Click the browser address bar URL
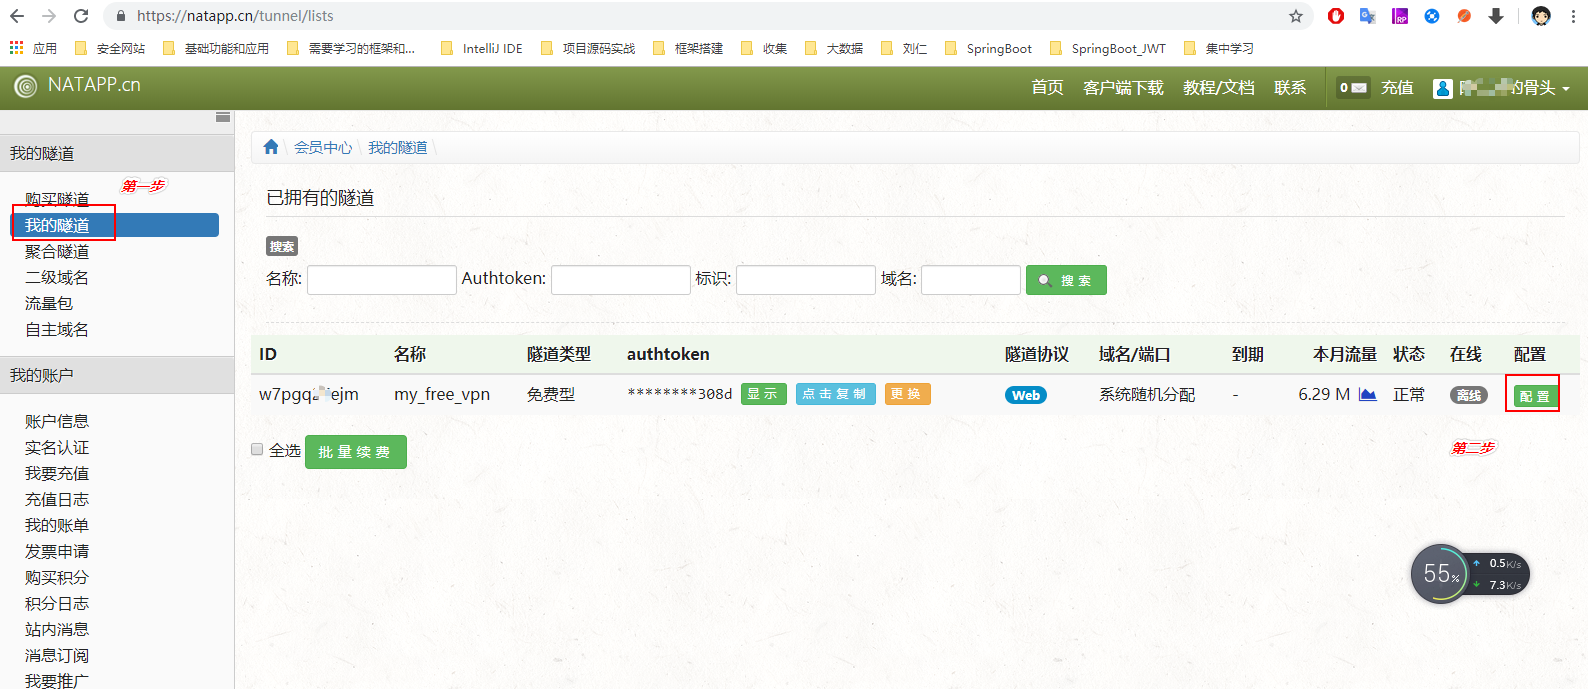 [x=235, y=16]
